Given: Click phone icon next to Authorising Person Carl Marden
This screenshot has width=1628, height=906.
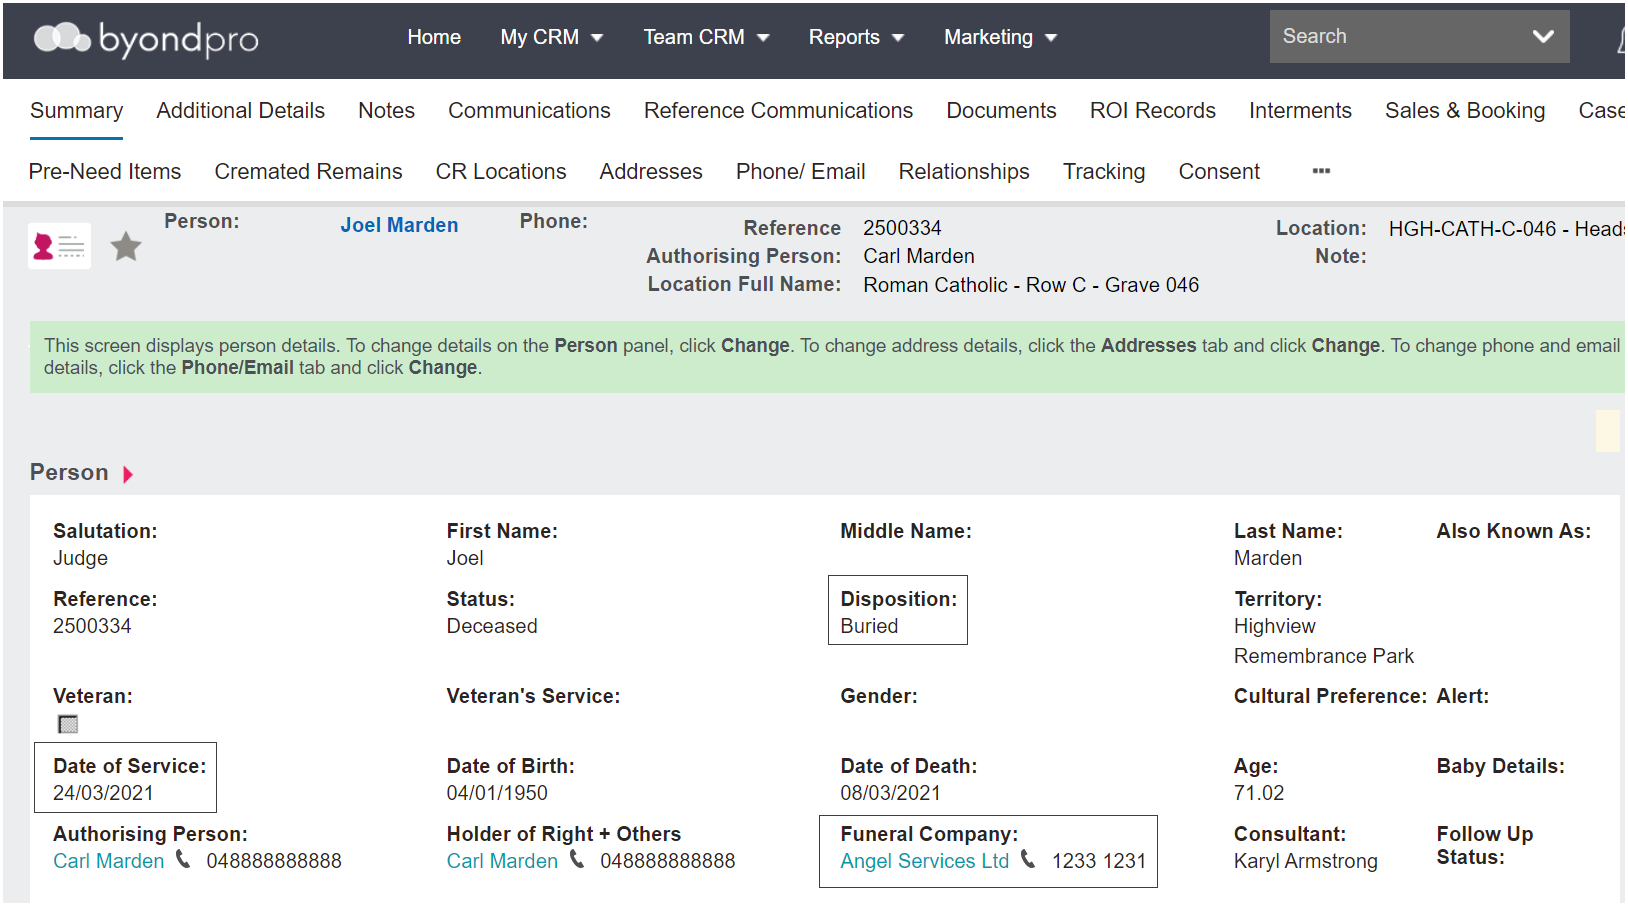Looking at the screenshot, I should 183,859.
